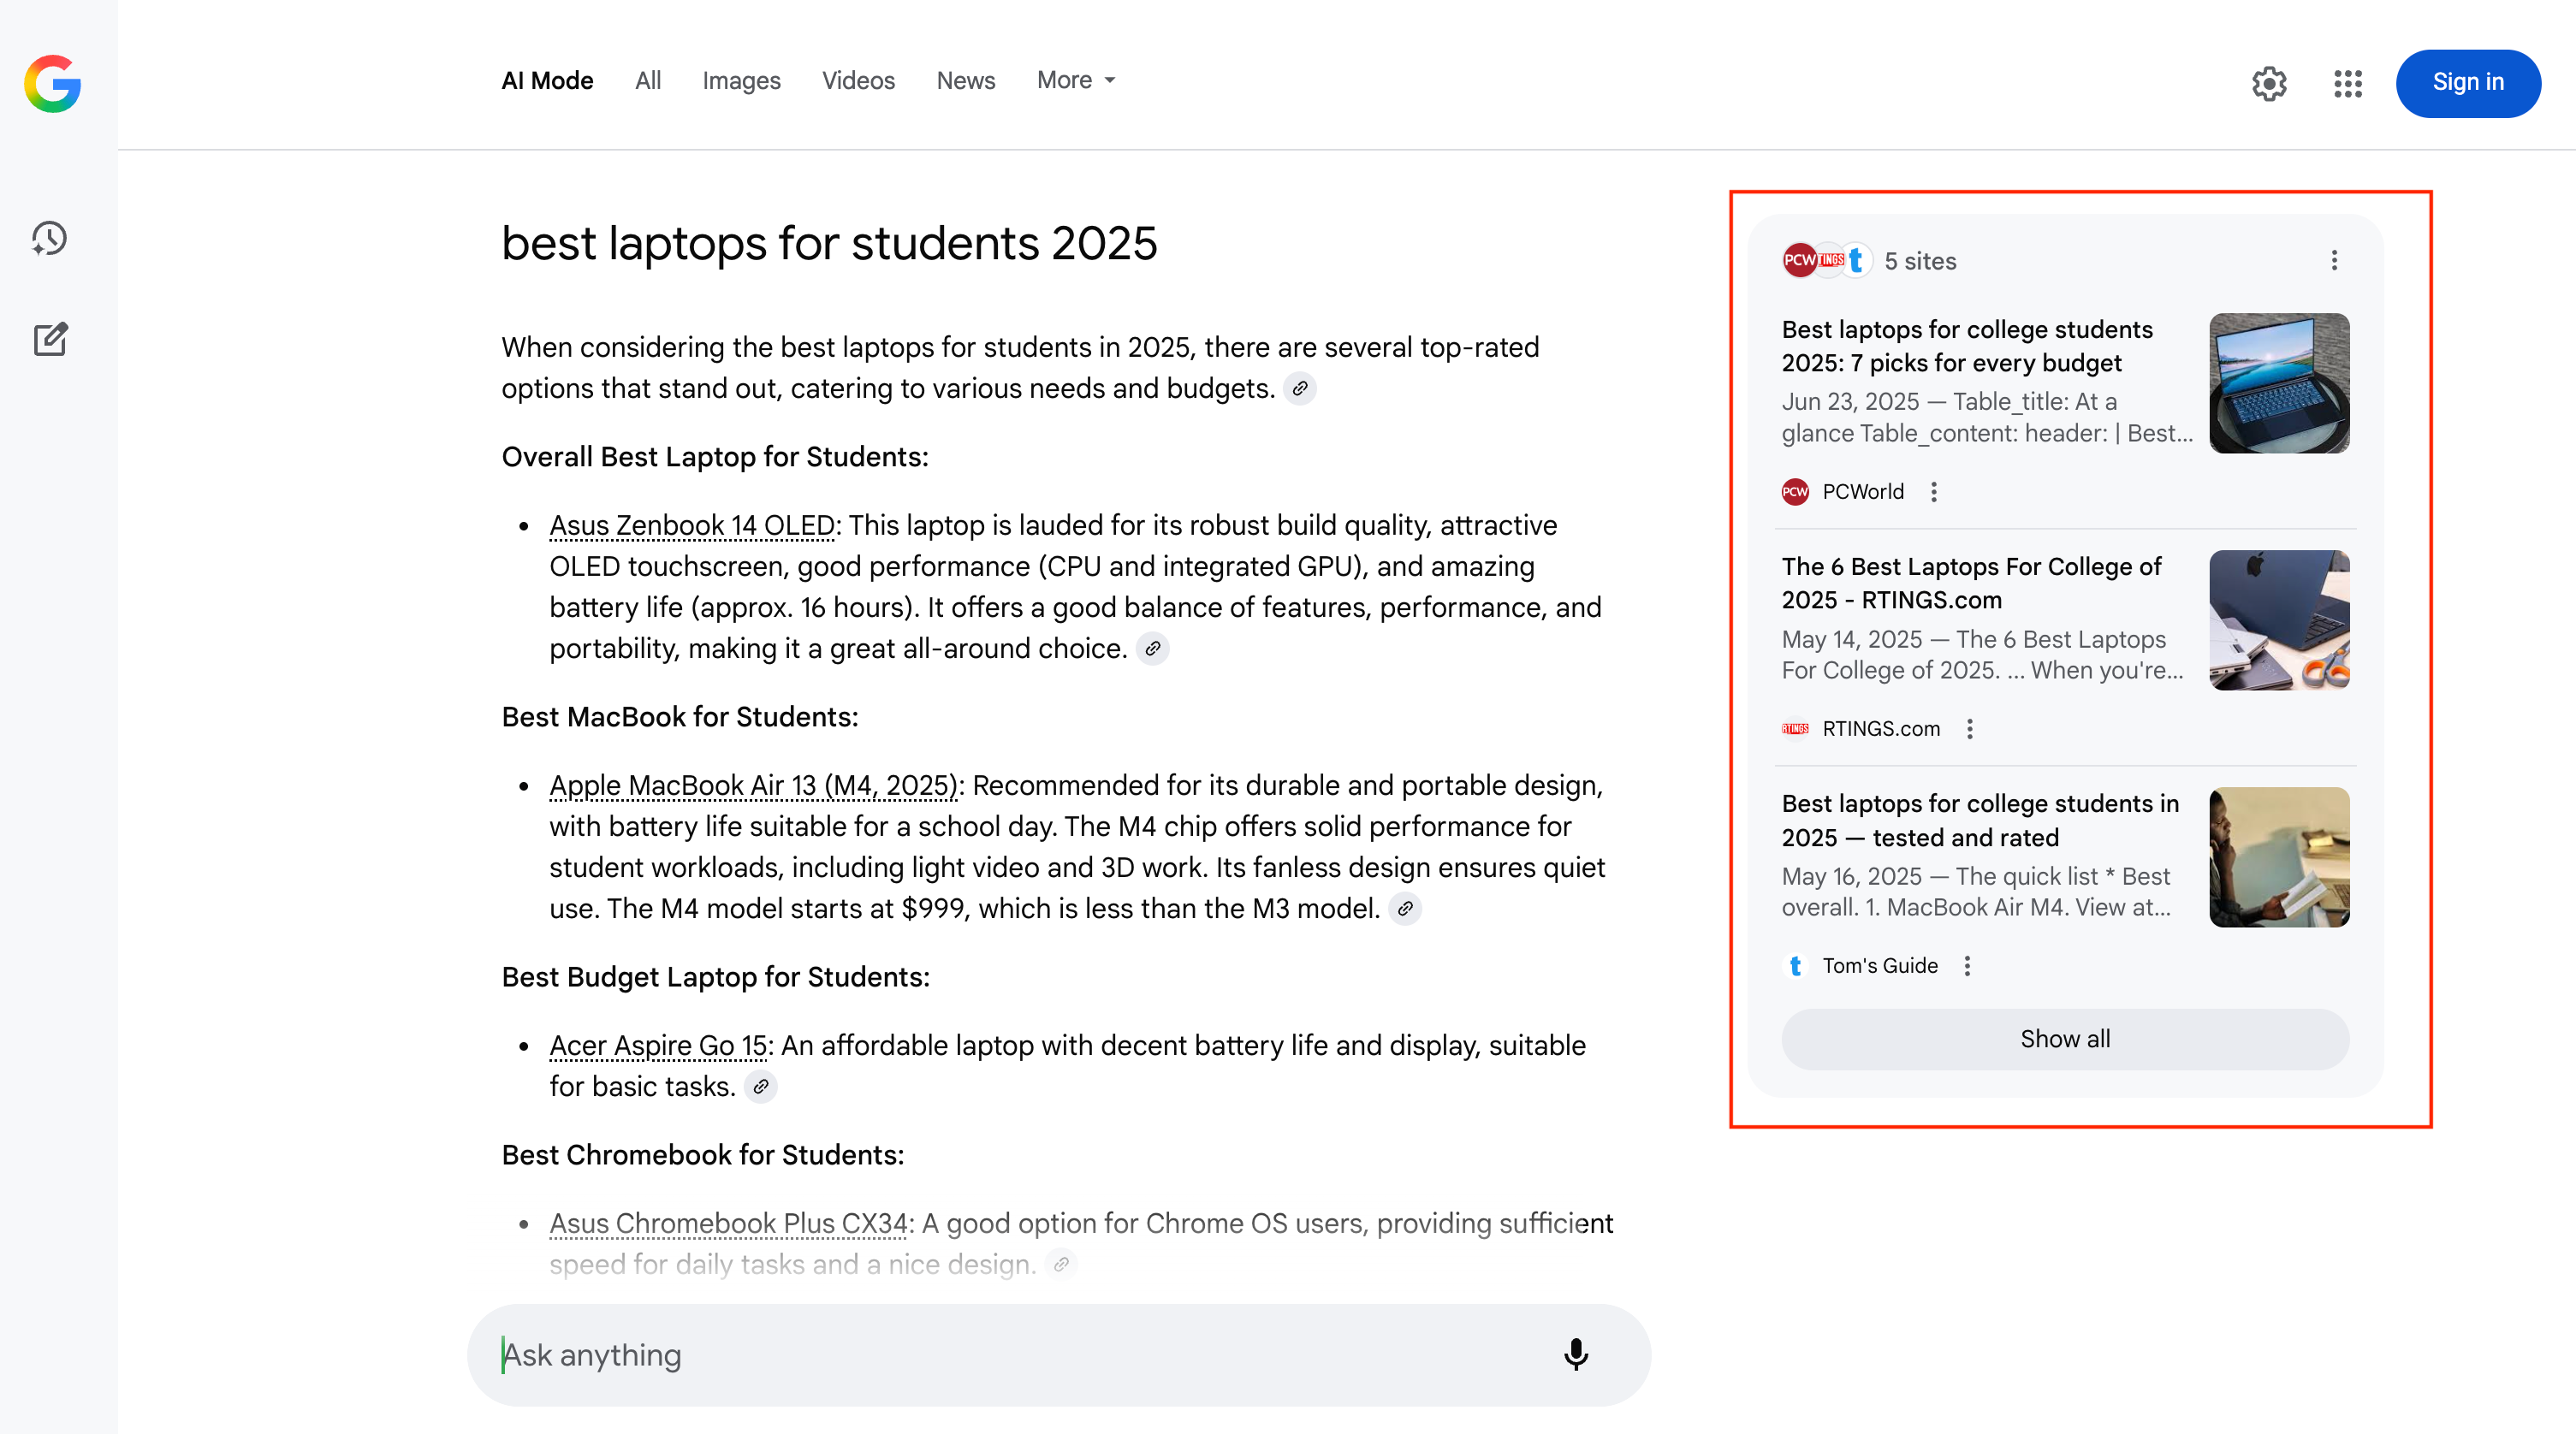2576x1434 pixels.
Task: Open AI Mode history icon
Action: (49, 238)
